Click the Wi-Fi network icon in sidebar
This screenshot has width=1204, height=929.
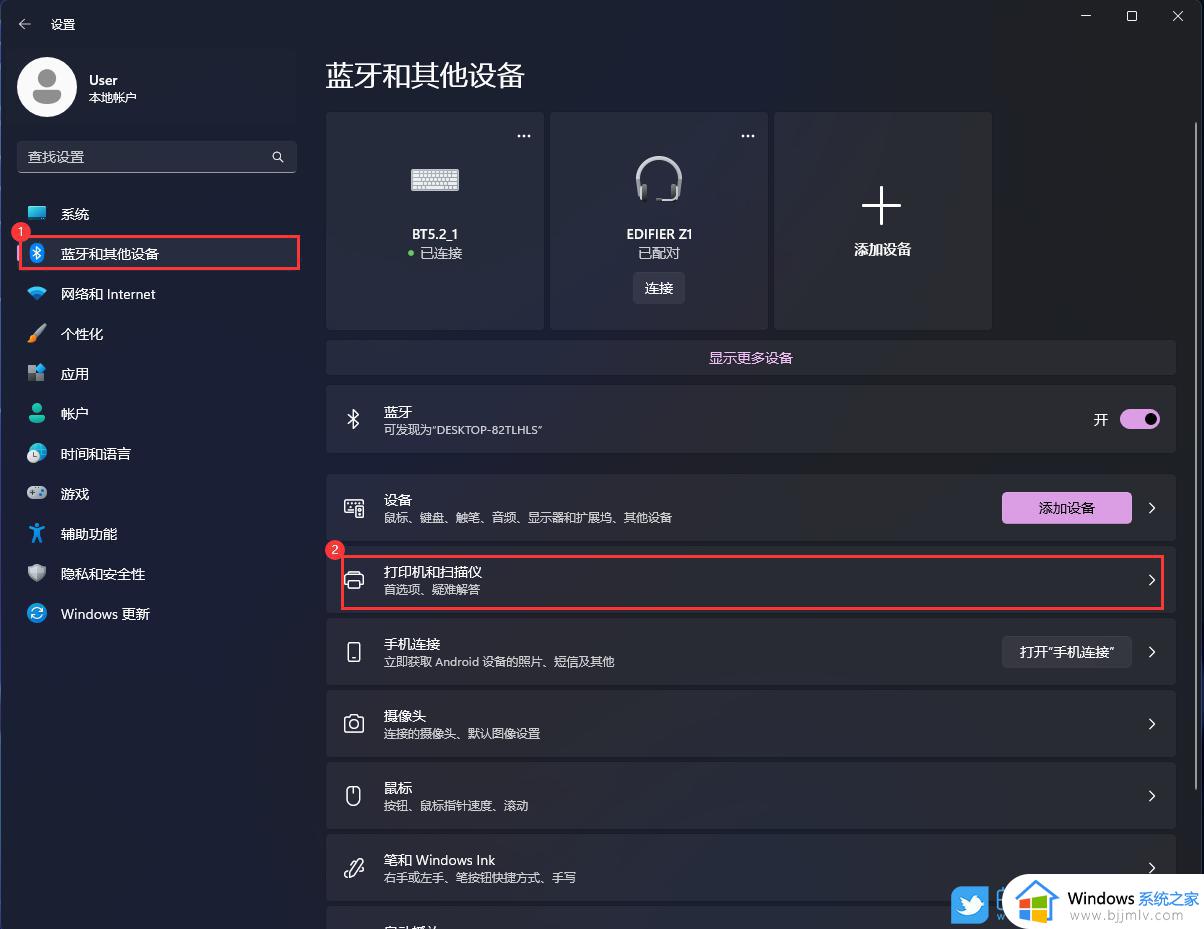pyautogui.click(x=37, y=294)
